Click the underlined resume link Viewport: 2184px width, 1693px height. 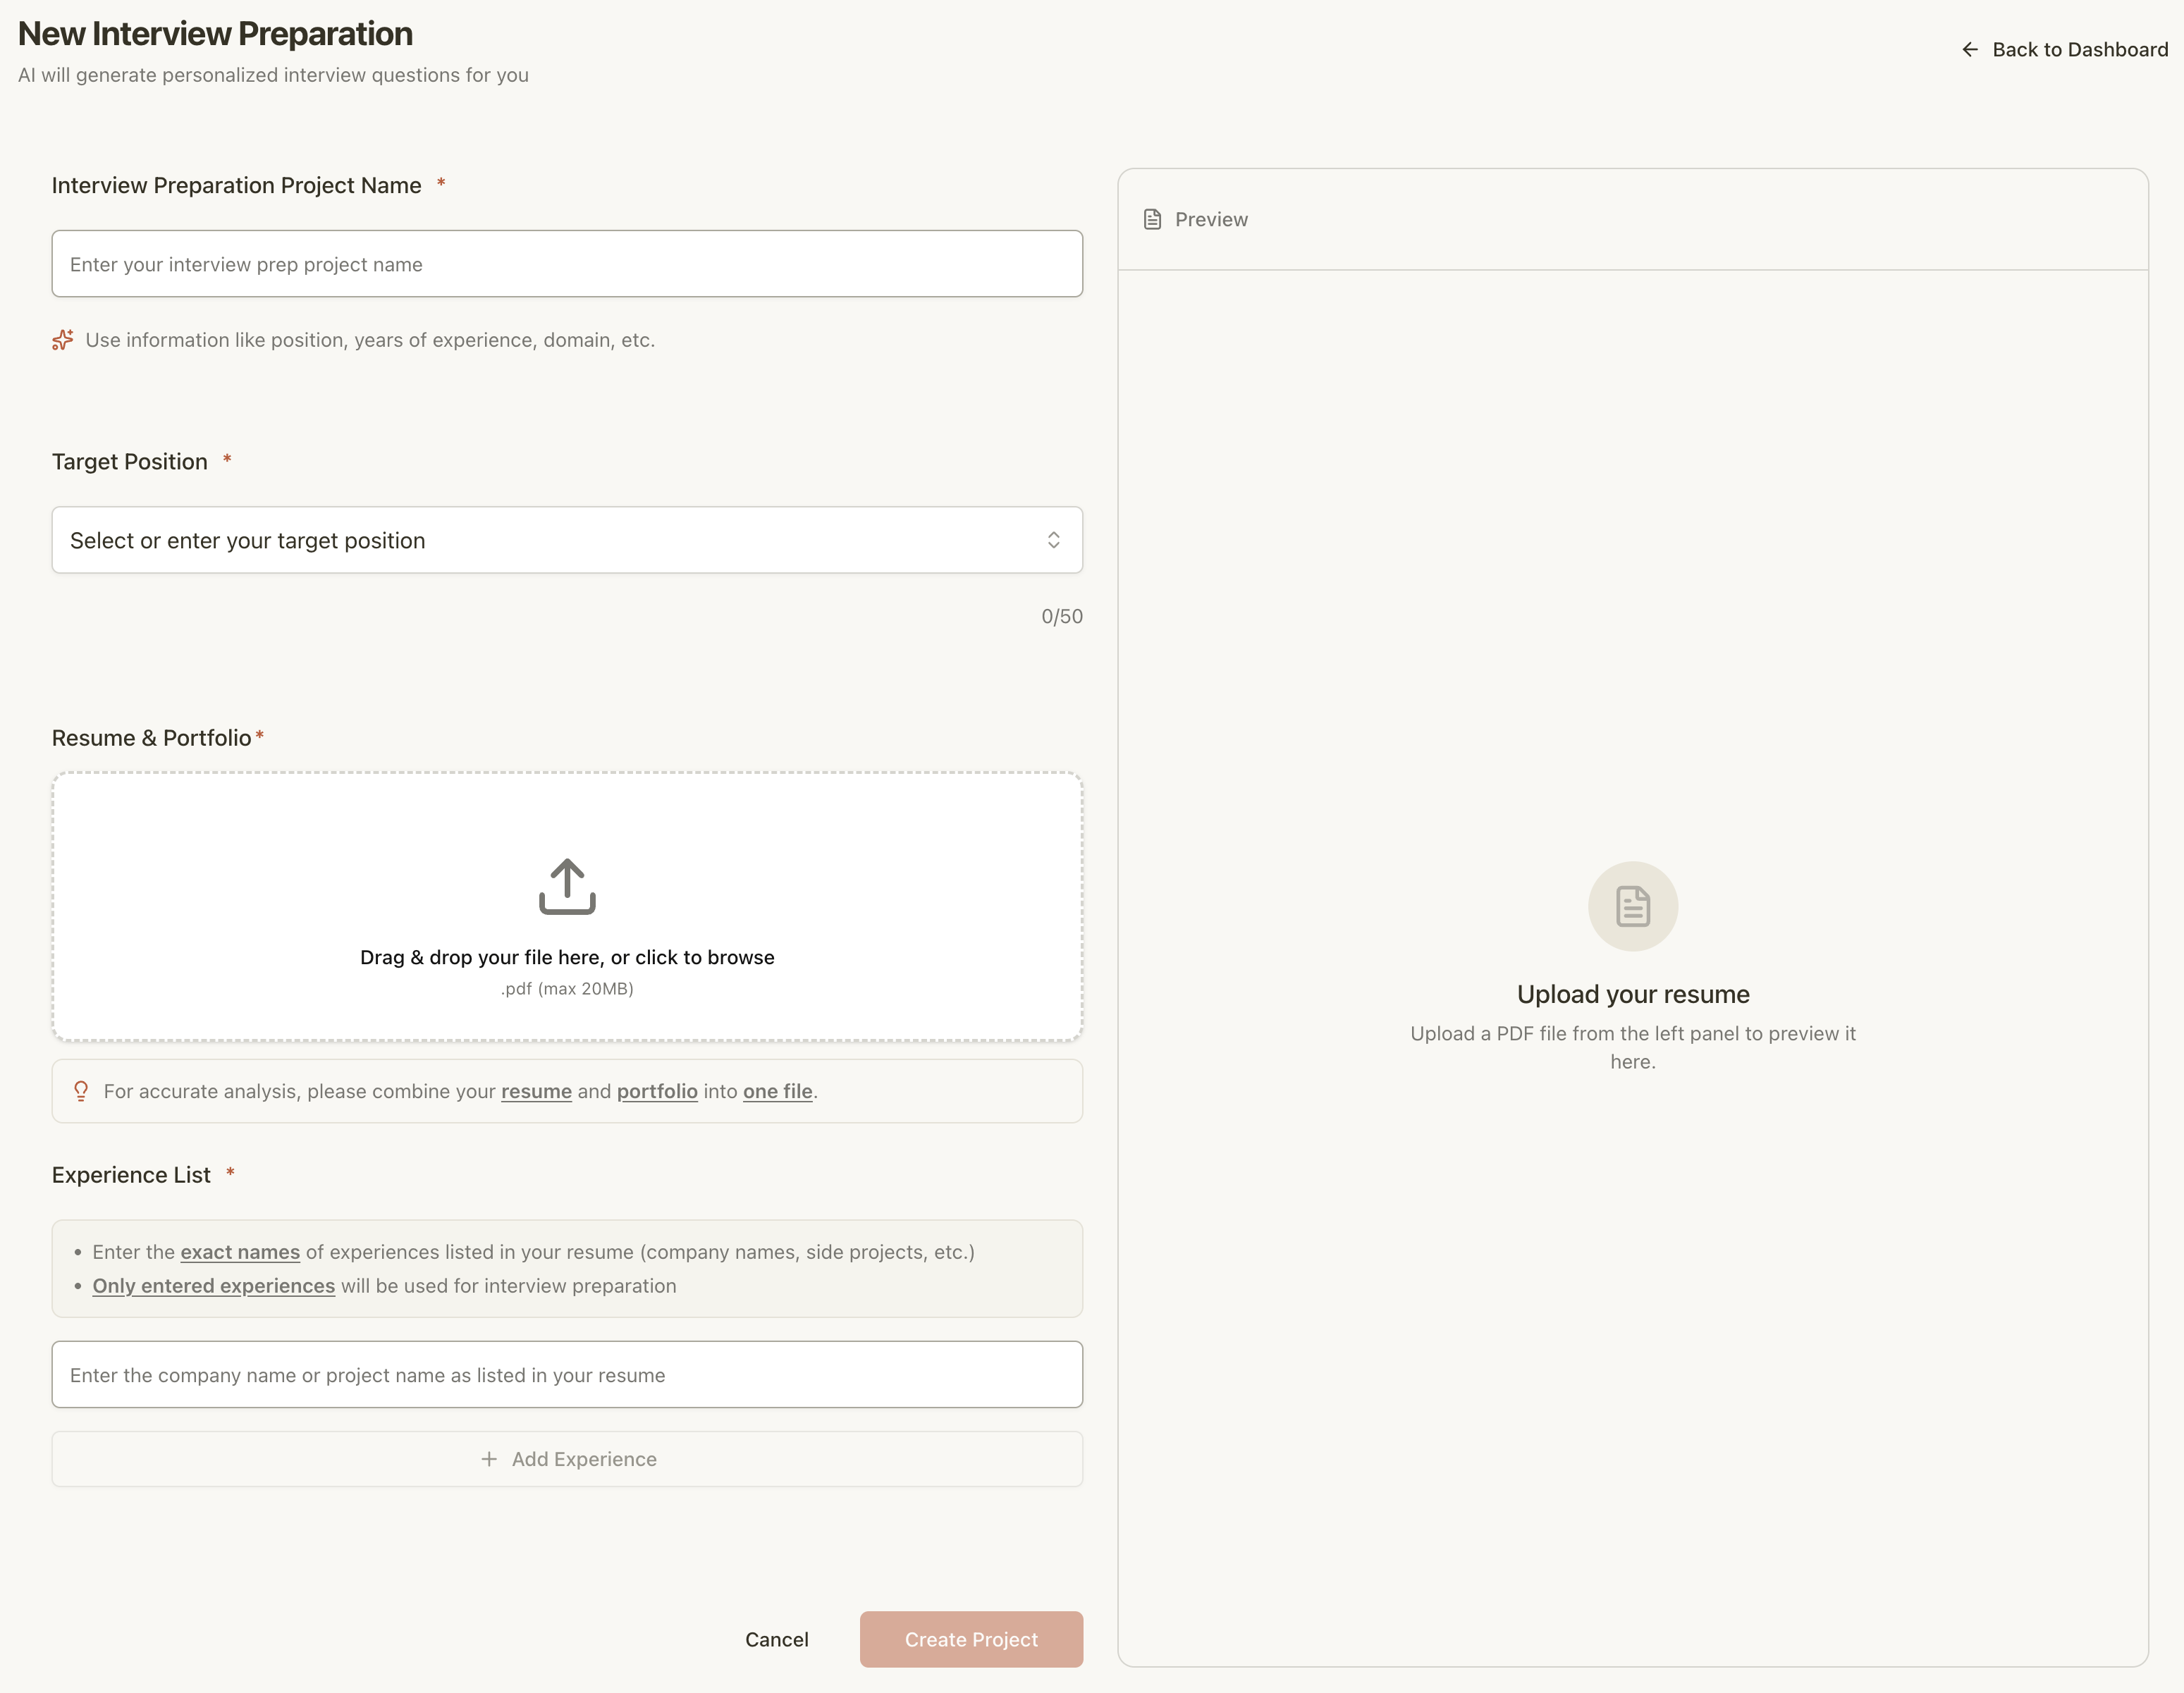[x=536, y=1091]
